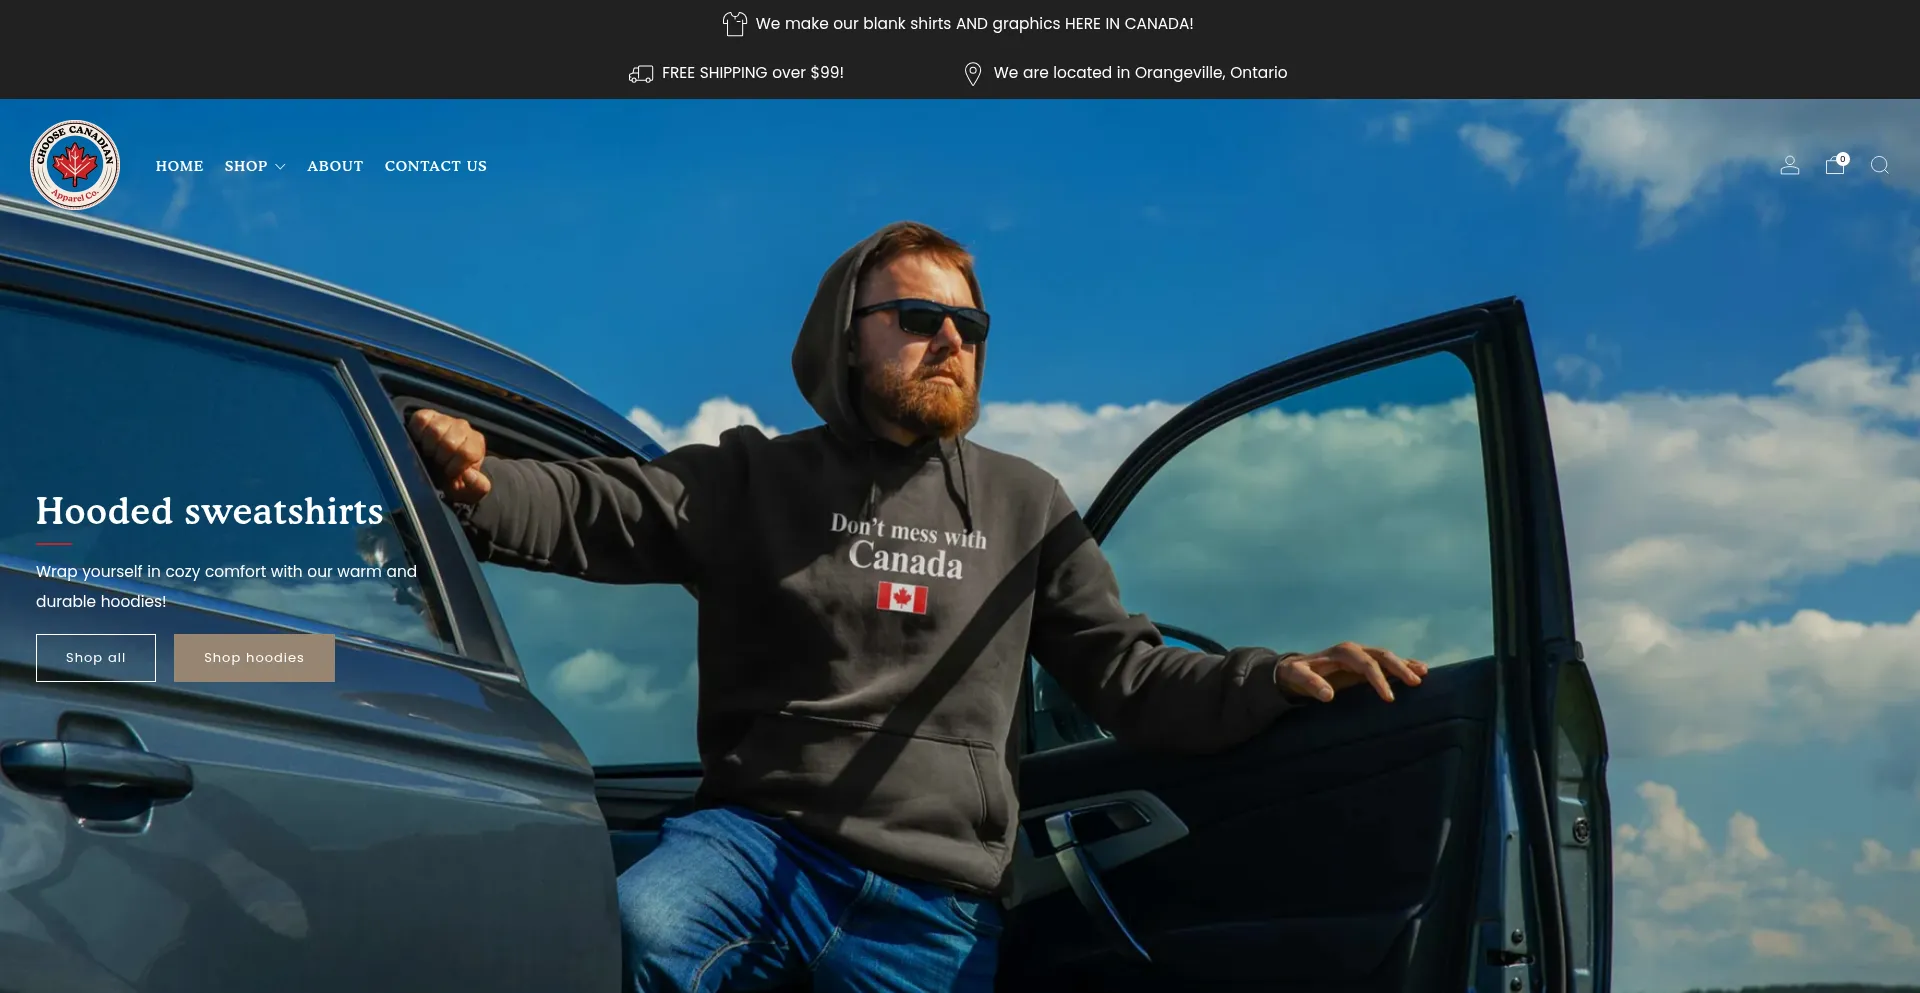Click the Shop hoodies button
Screen dimensions: 1920x993
254,658
